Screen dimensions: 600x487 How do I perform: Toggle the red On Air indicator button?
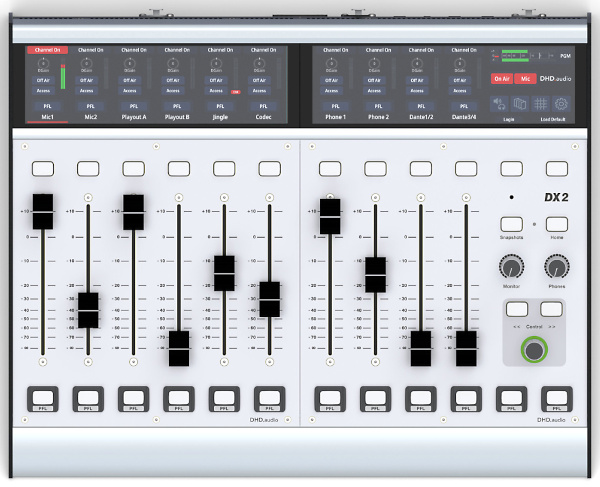tap(502, 79)
